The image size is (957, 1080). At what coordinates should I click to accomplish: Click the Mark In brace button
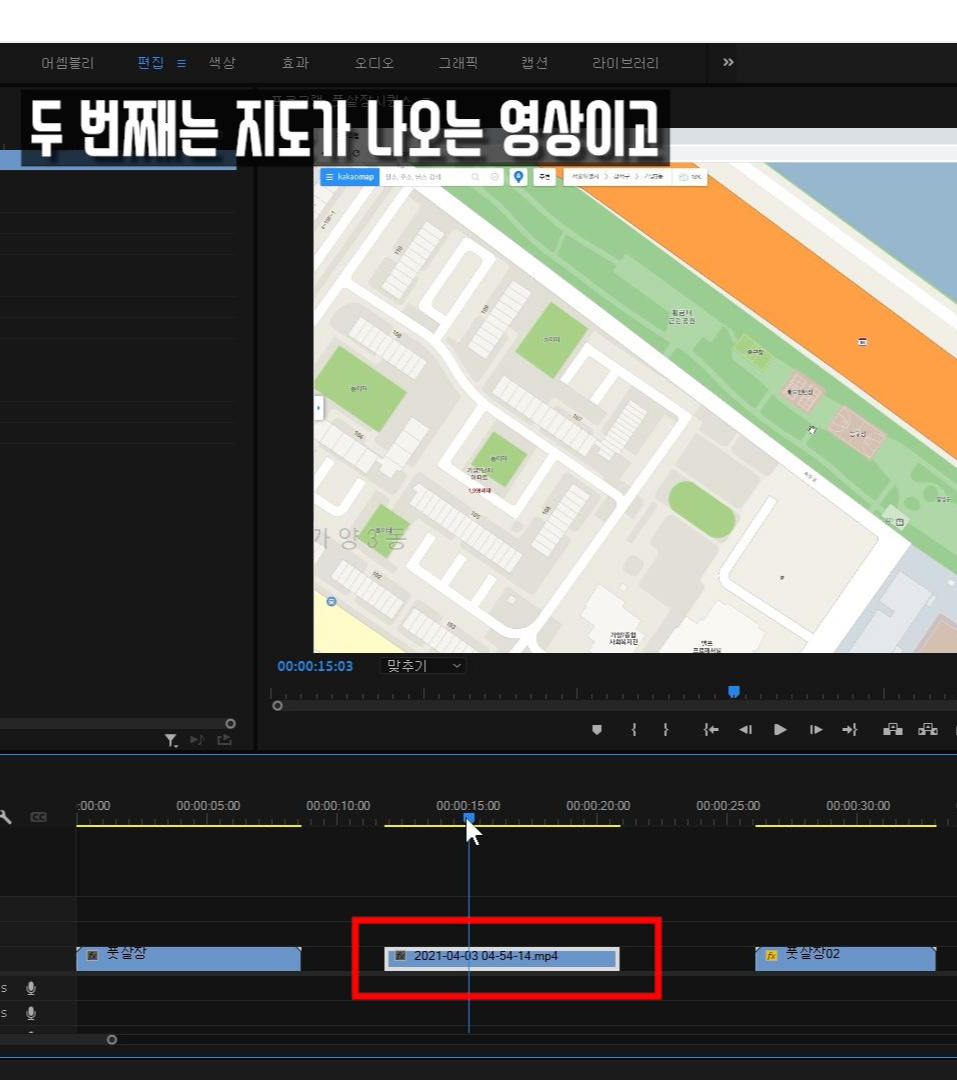click(x=634, y=729)
